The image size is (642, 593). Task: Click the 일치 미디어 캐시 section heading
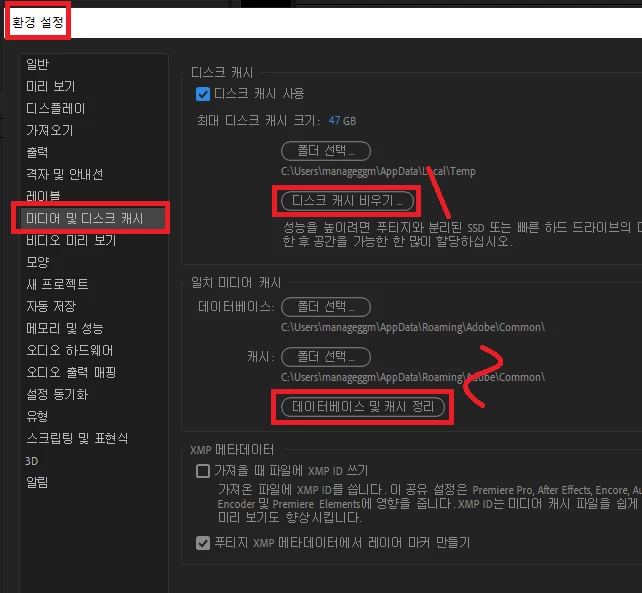(x=236, y=283)
